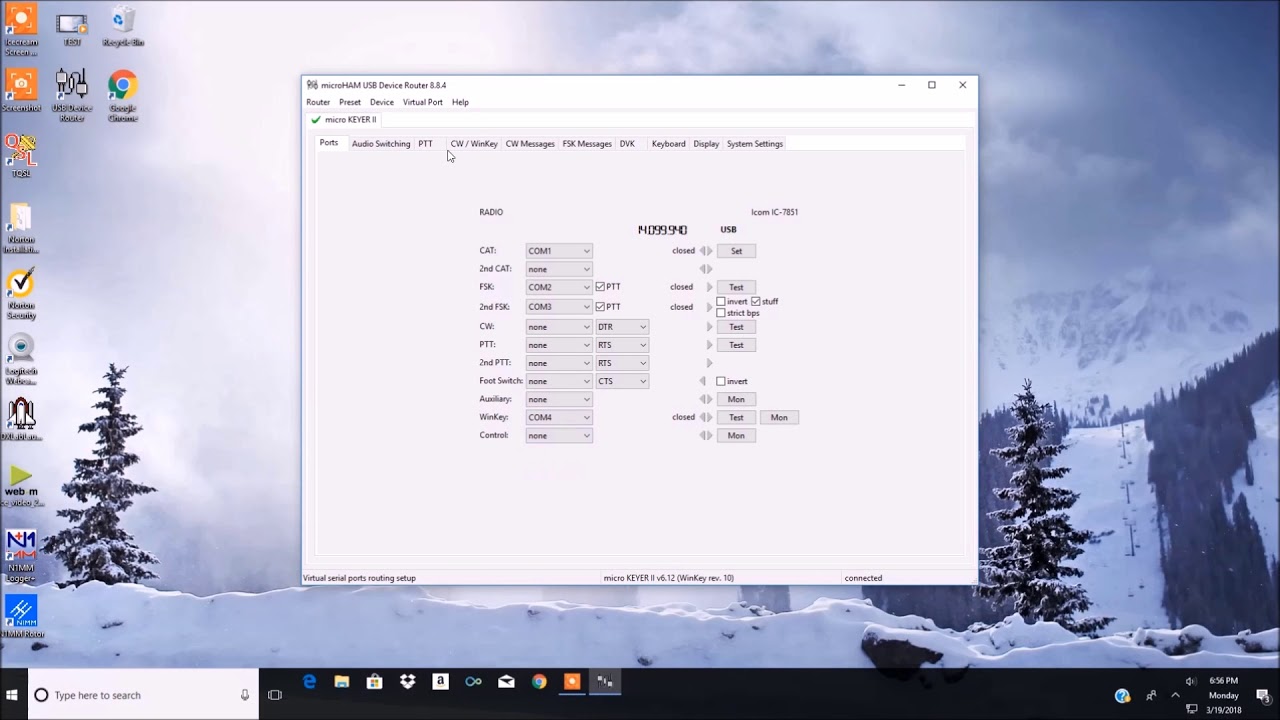Open the TEST desktop shortcut
The width and height of the screenshot is (1280, 720).
(x=72, y=28)
